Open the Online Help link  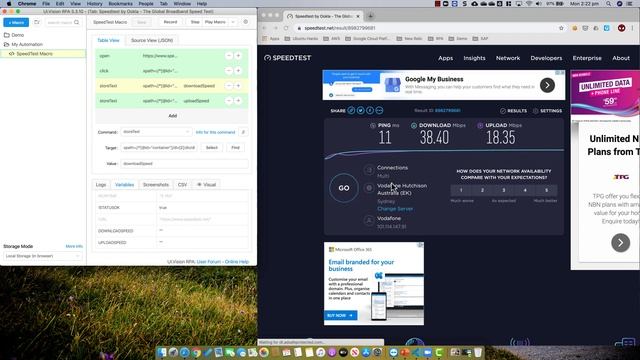(237, 262)
